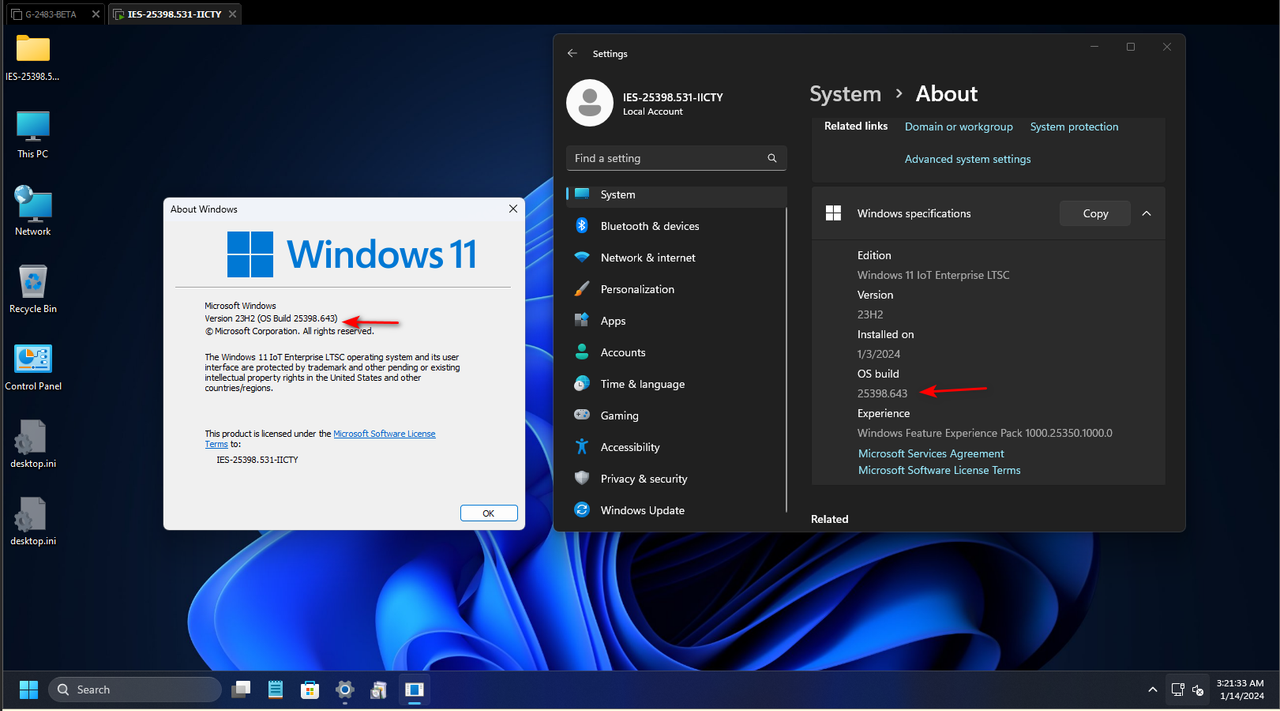
Task: Open Task View in taskbar
Action: click(x=240, y=689)
